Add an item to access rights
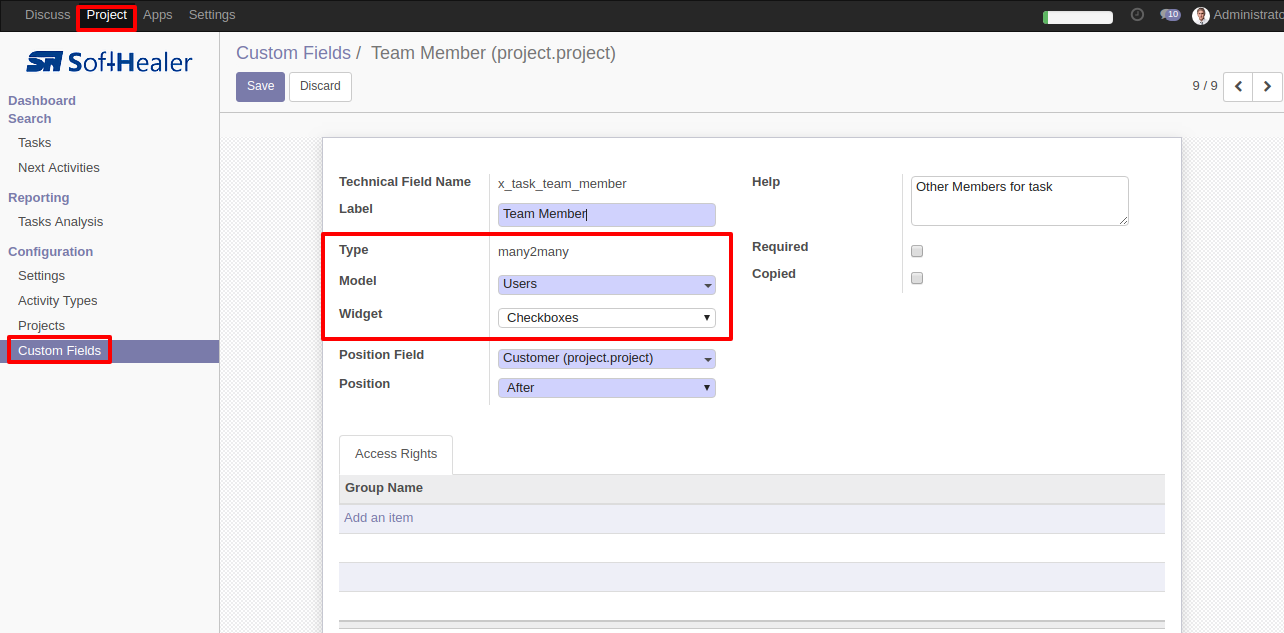This screenshot has height=633, width=1284. click(x=379, y=518)
